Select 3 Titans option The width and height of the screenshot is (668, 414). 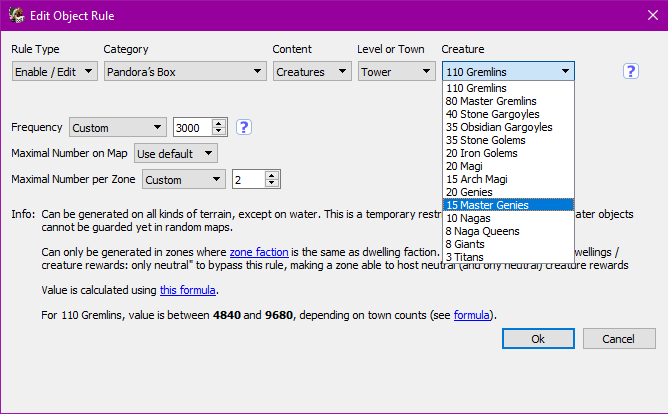[508, 257]
